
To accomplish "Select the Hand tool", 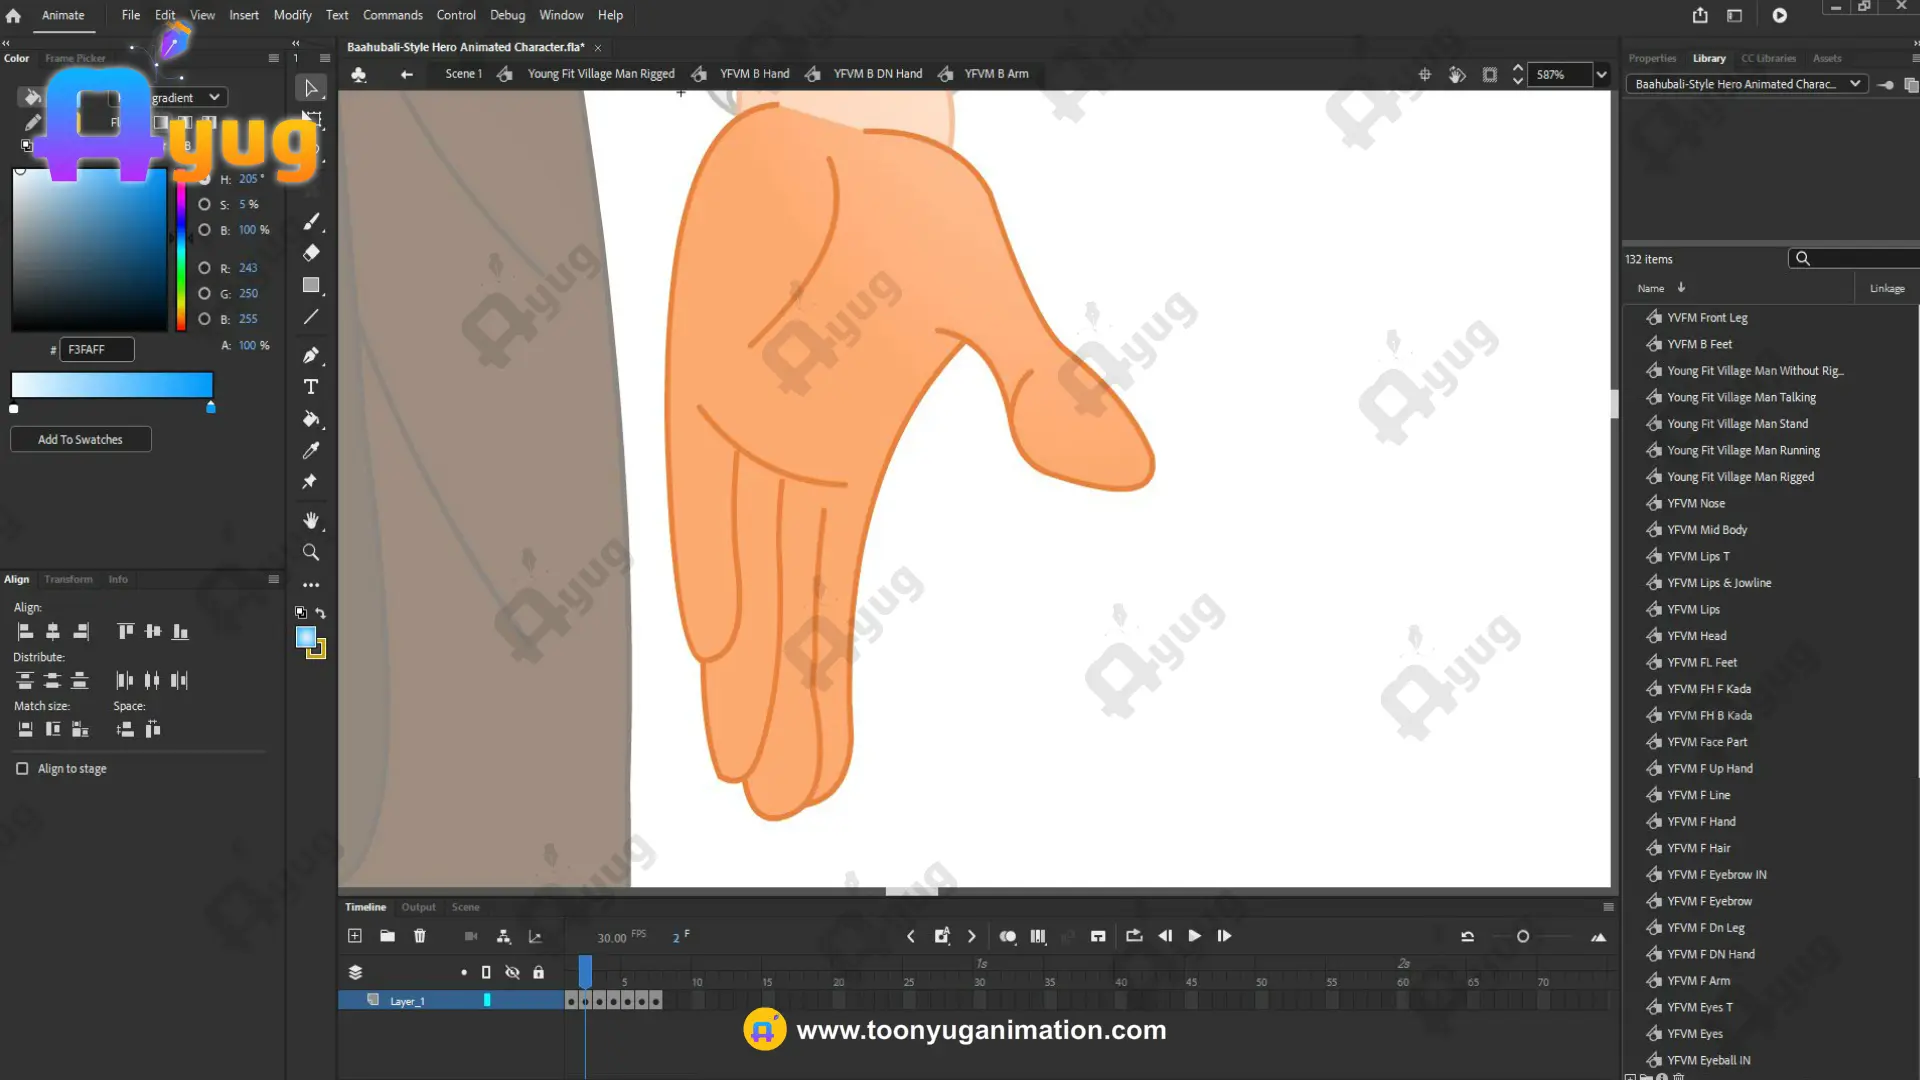I will (311, 520).
